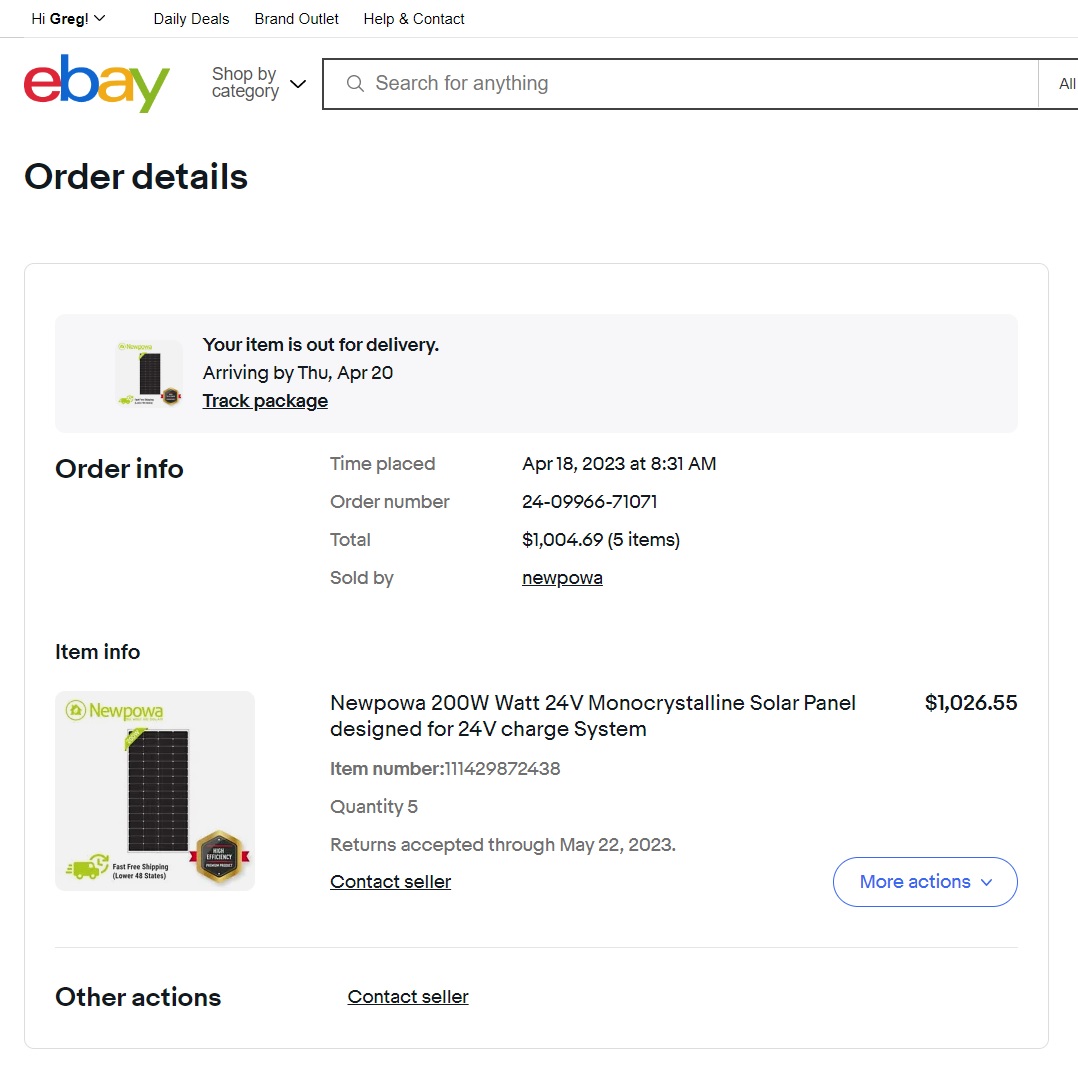Open the More actions dropdown
The image size is (1078, 1085).
click(925, 882)
